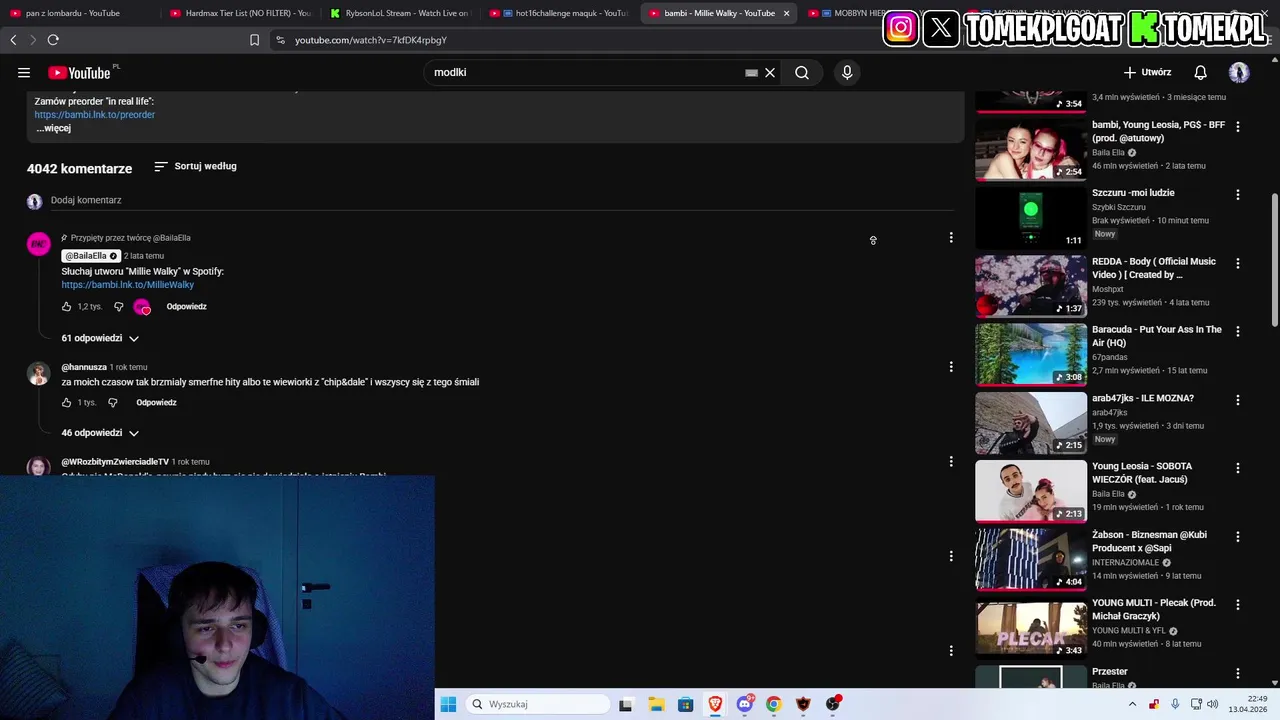This screenshot has width=1280, height=720.
Task: Clear the search box text with X
Action: point(770,72)
